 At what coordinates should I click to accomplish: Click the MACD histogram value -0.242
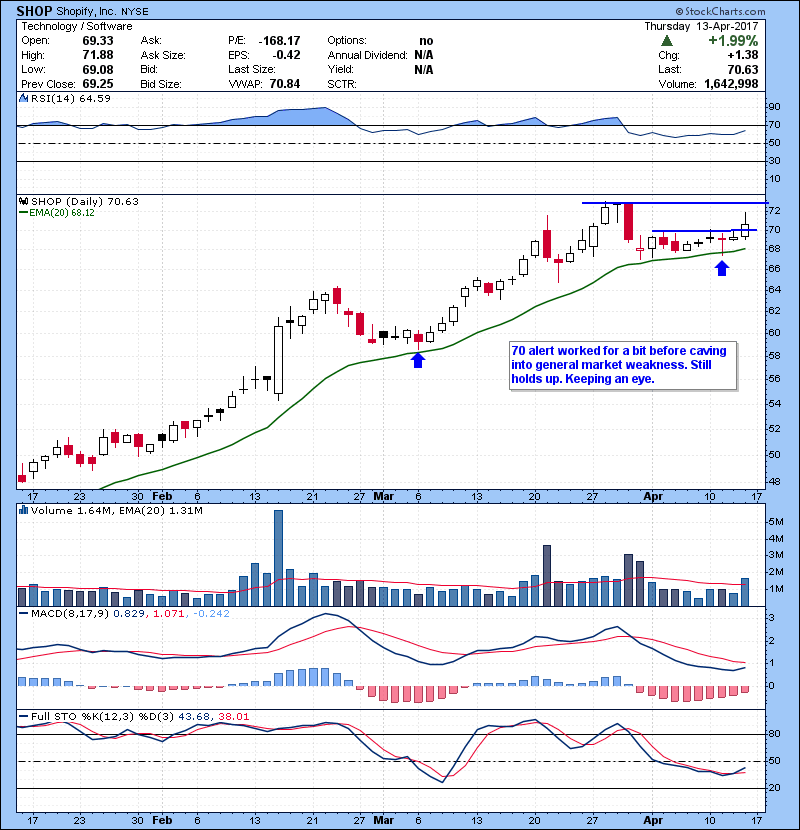pos(212,614)
